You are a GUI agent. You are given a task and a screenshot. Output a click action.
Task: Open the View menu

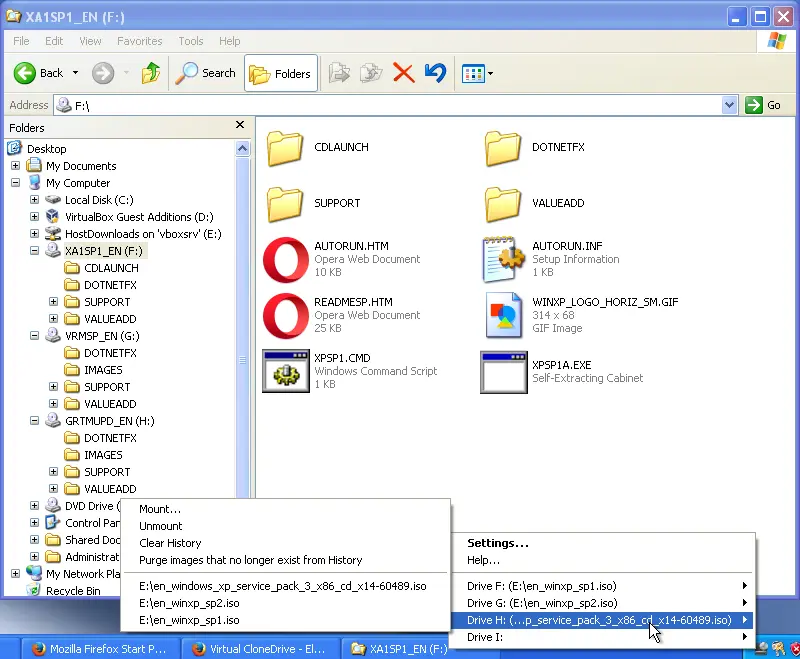click(x=90, y=41)
